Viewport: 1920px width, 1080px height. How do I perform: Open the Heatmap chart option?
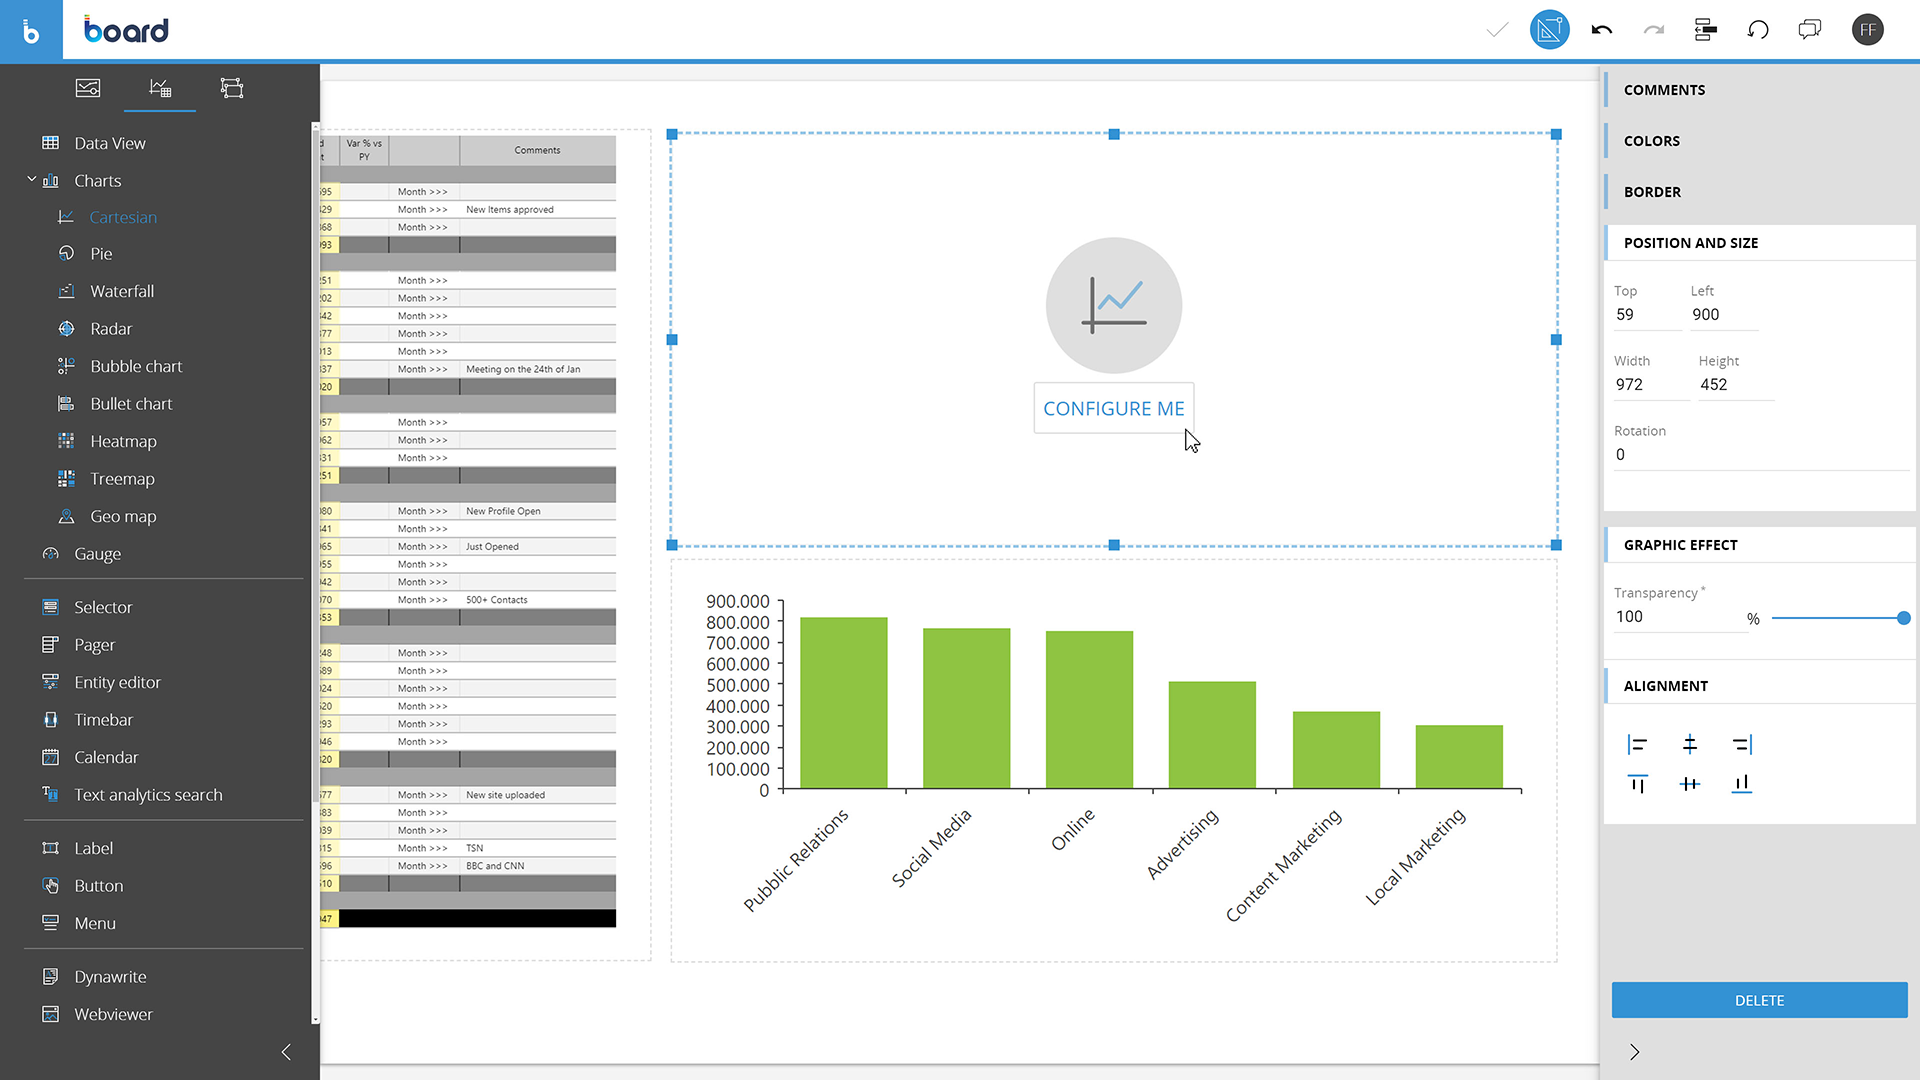[124, 440]
